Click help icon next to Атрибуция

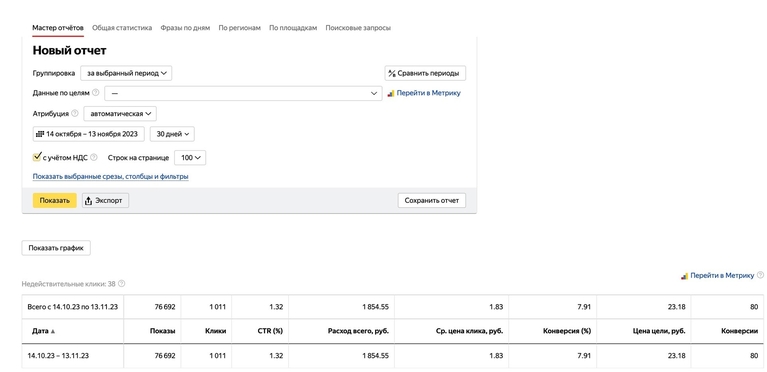pyautogui.click(x=74, y=113)
